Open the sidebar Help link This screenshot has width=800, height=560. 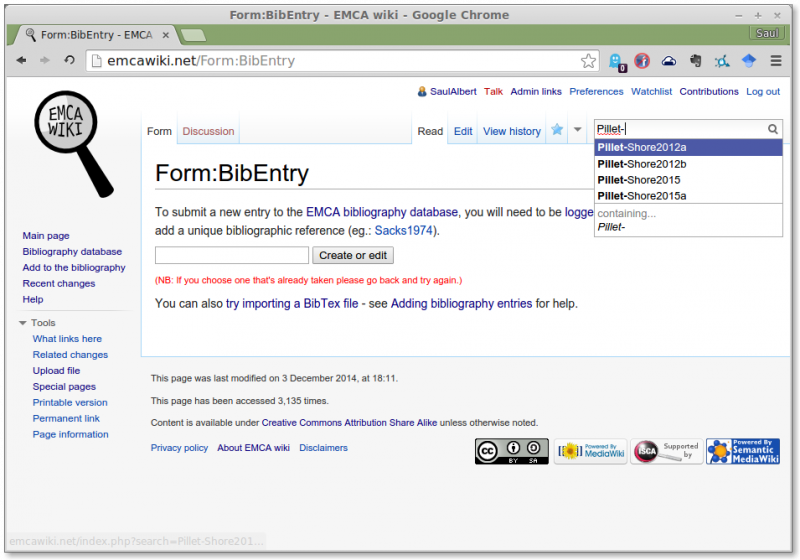[x=33, y=299]
